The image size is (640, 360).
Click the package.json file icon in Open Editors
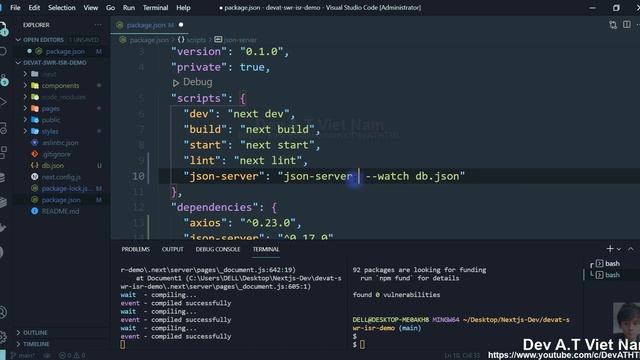coord(39,51)
